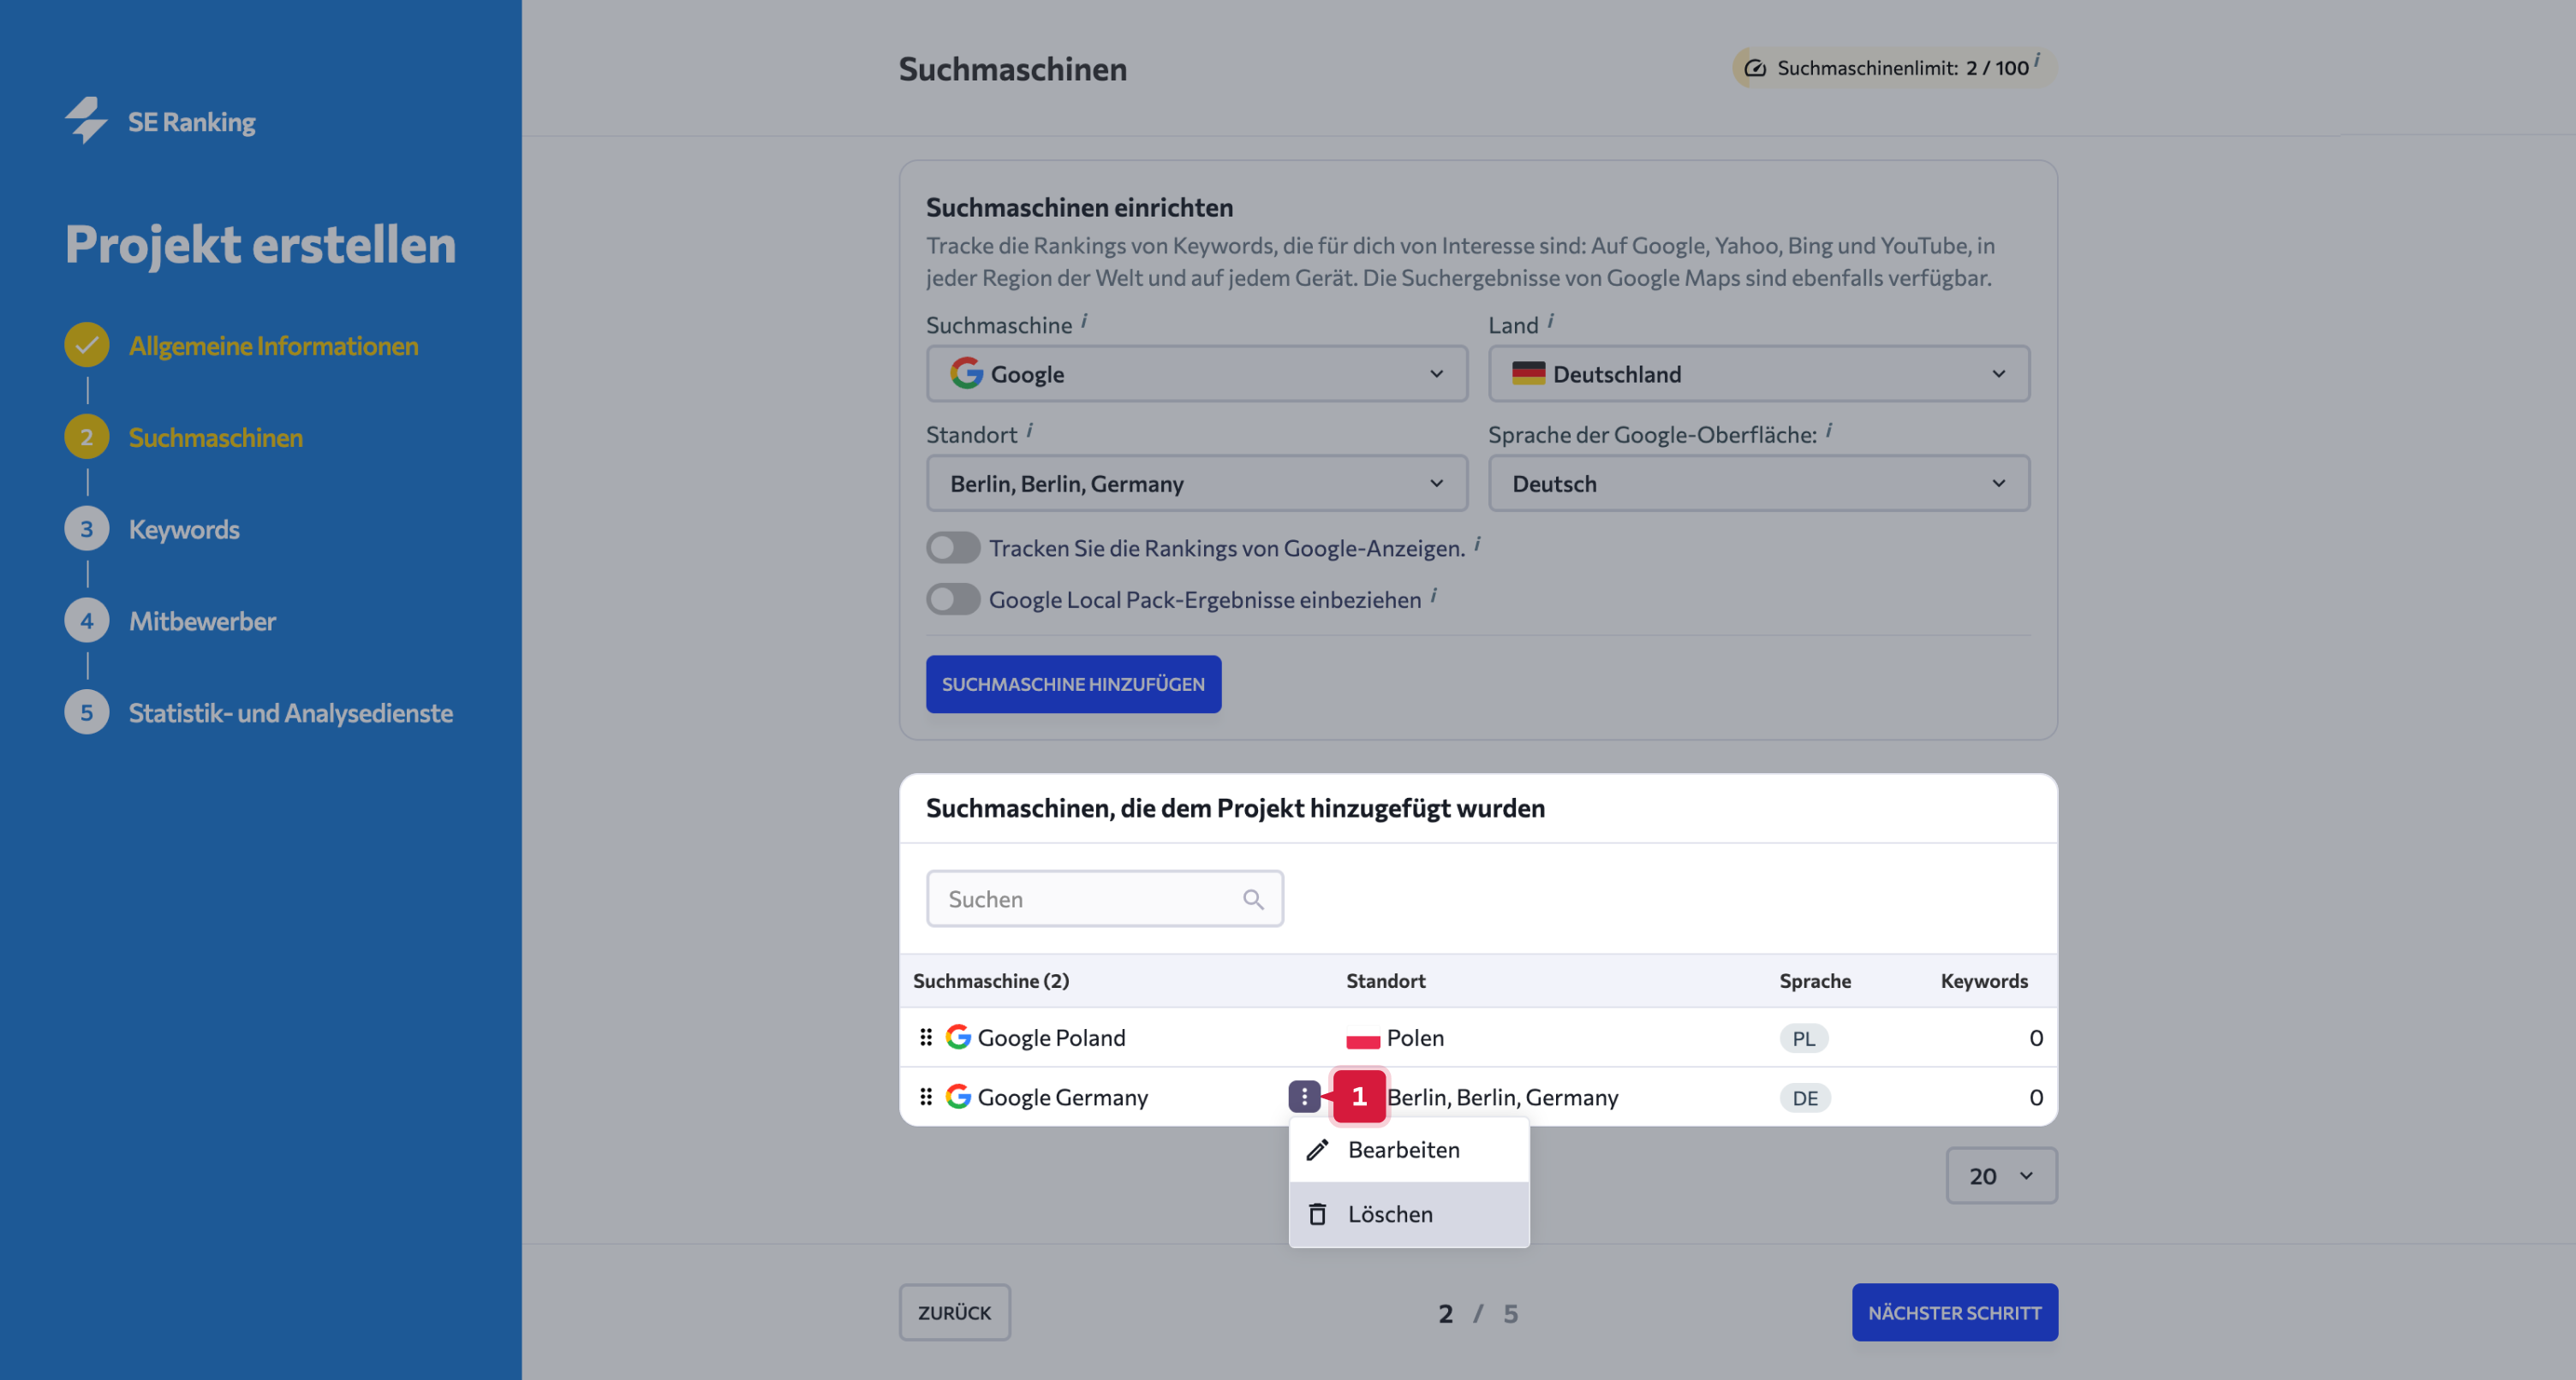
Task: Click the info icon after Google-Anzeigen text
Action: (1477, 544)
